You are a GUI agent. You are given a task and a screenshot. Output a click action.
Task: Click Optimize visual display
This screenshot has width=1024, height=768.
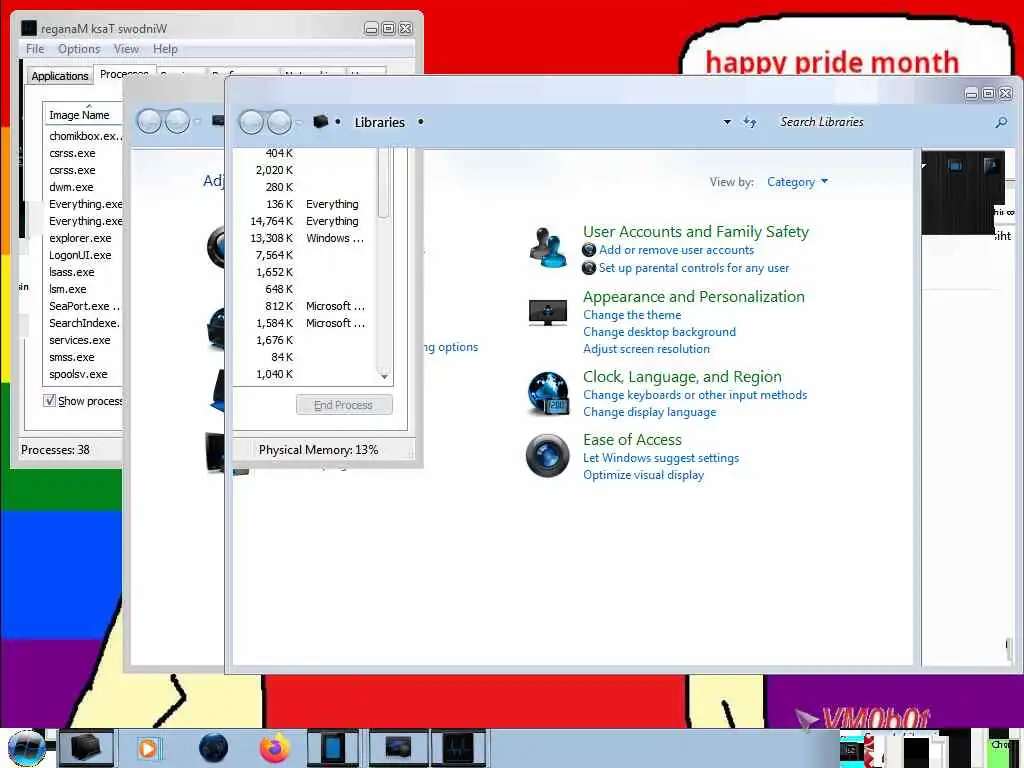tap(643, 475)
